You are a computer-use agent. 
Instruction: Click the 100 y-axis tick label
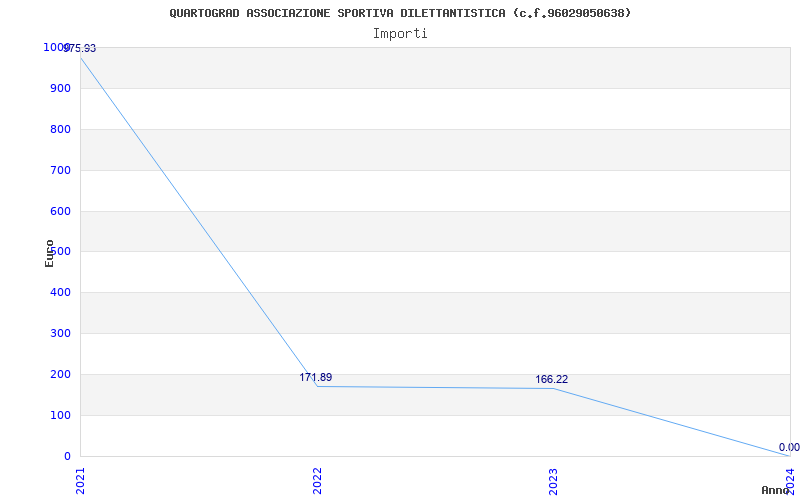click(60, 415)
